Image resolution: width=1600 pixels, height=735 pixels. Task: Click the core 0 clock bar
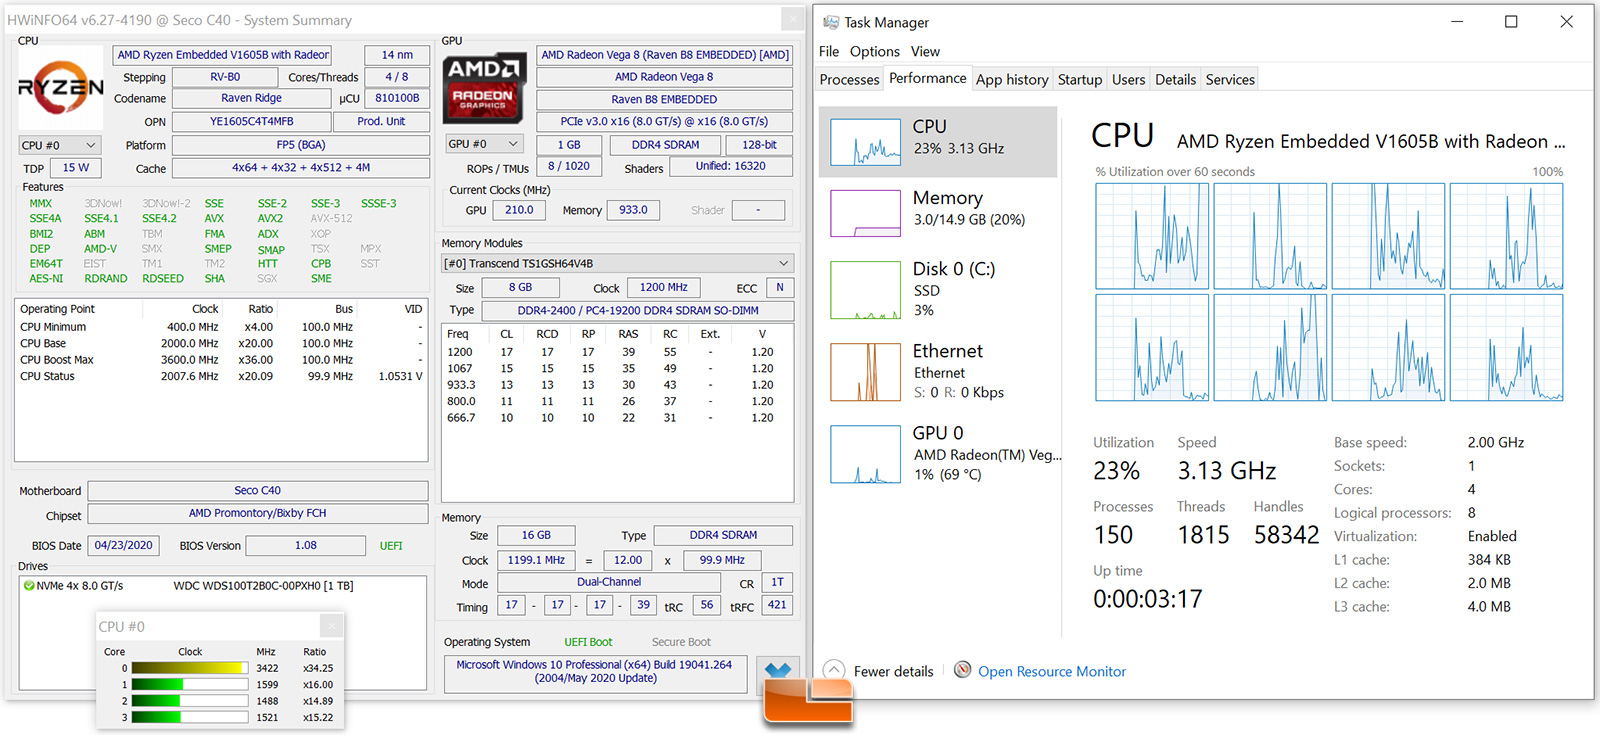(x=190, y=668)
